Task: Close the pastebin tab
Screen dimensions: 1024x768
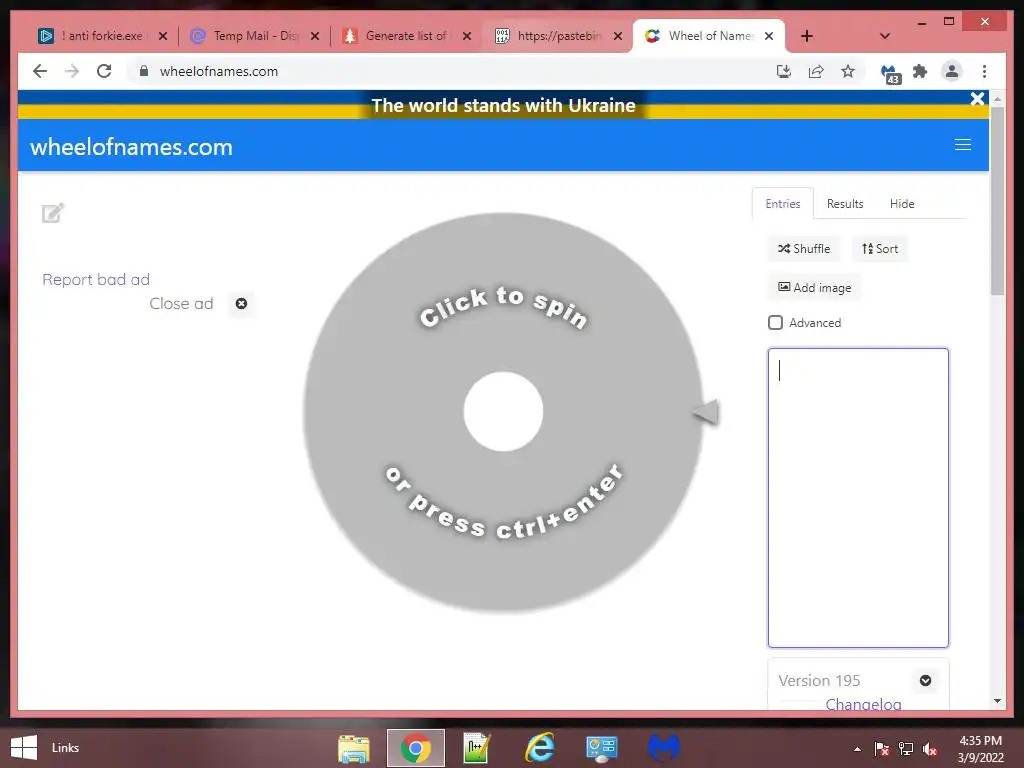Action: tap(618, 36)
